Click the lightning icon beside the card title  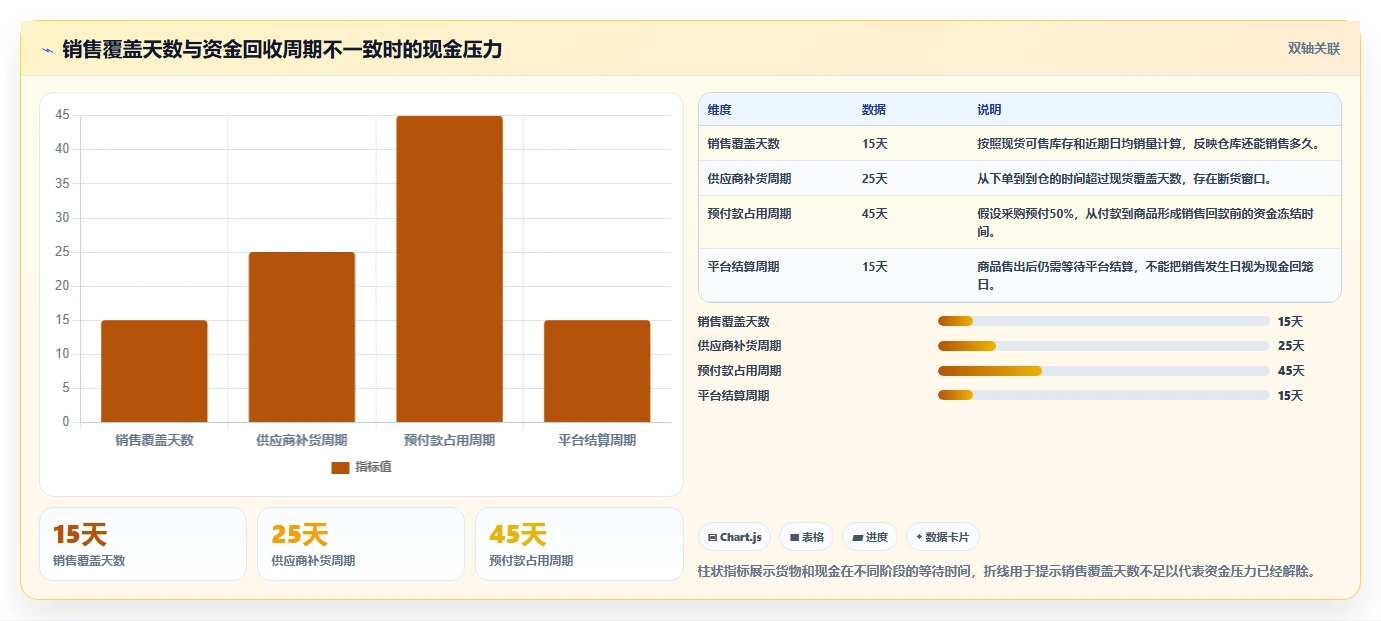point(48,49)
